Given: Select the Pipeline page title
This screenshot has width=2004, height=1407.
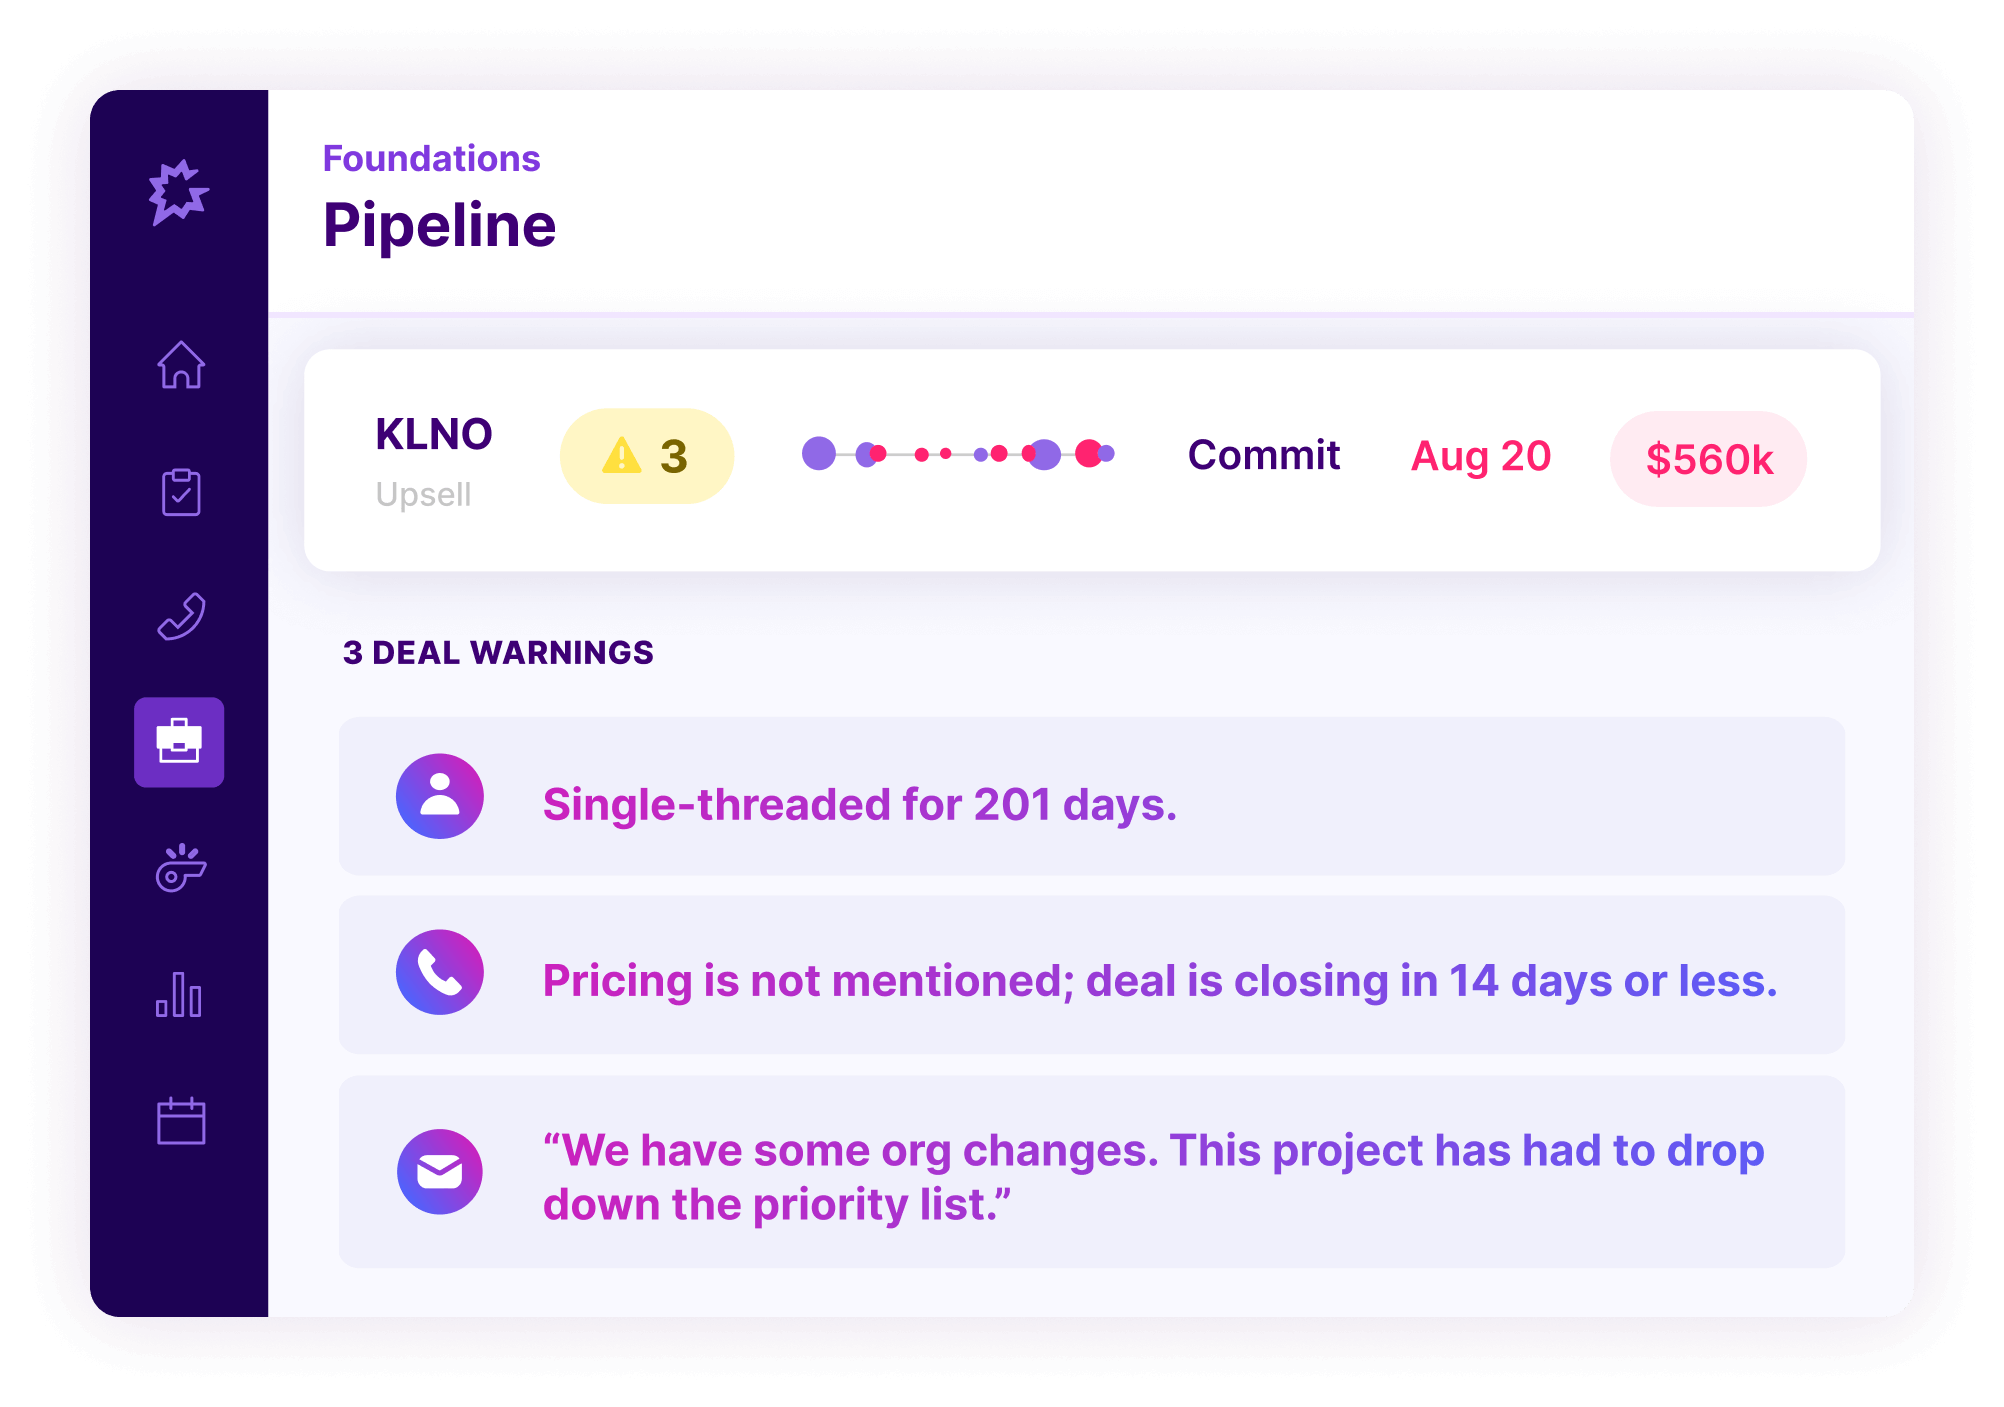Looking at the screenshot, I should pyautogui.click(x=439, y=224).
